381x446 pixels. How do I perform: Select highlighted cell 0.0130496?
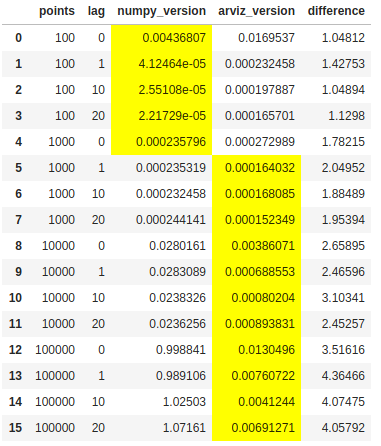coord(256,350)
